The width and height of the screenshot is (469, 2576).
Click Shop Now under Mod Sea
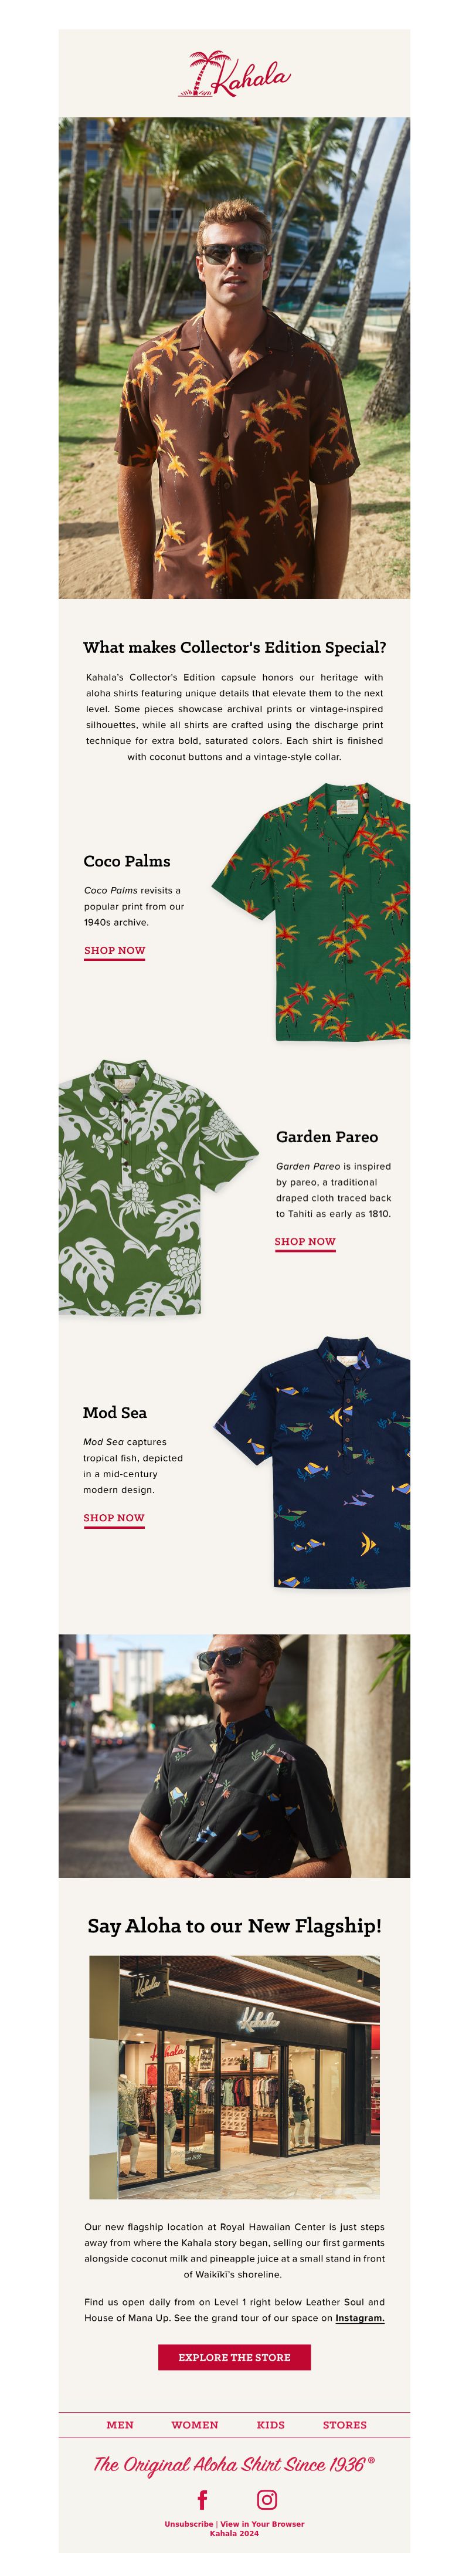point(114,1517)
